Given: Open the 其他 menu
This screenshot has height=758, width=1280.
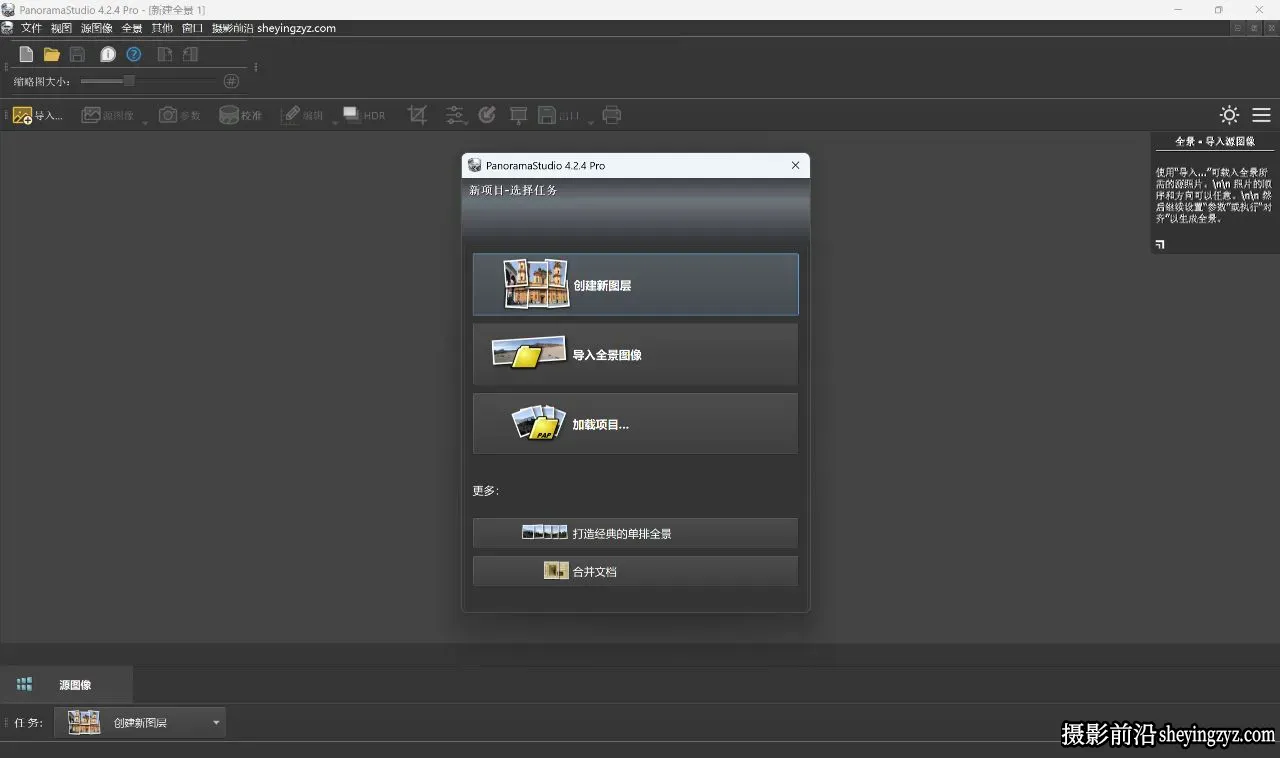Looking at the screenshot, I should pyautogui.click(x=162, y=28).
